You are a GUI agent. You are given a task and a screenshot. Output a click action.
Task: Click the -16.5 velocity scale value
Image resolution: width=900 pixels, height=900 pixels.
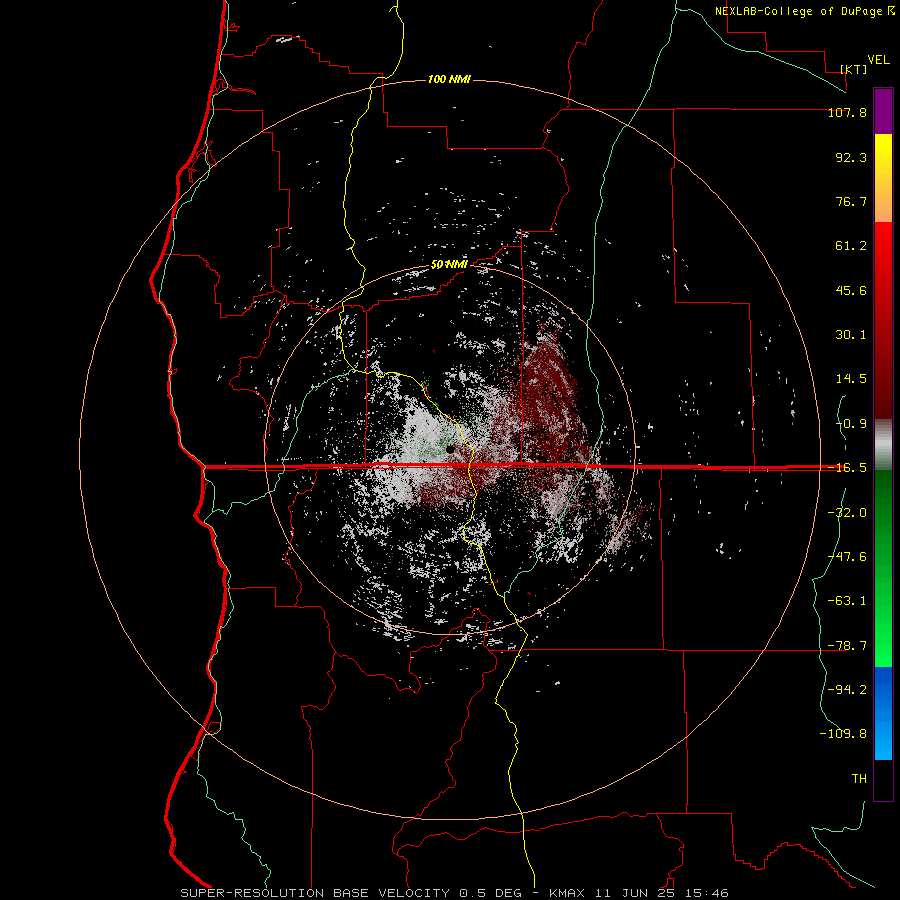847,468
